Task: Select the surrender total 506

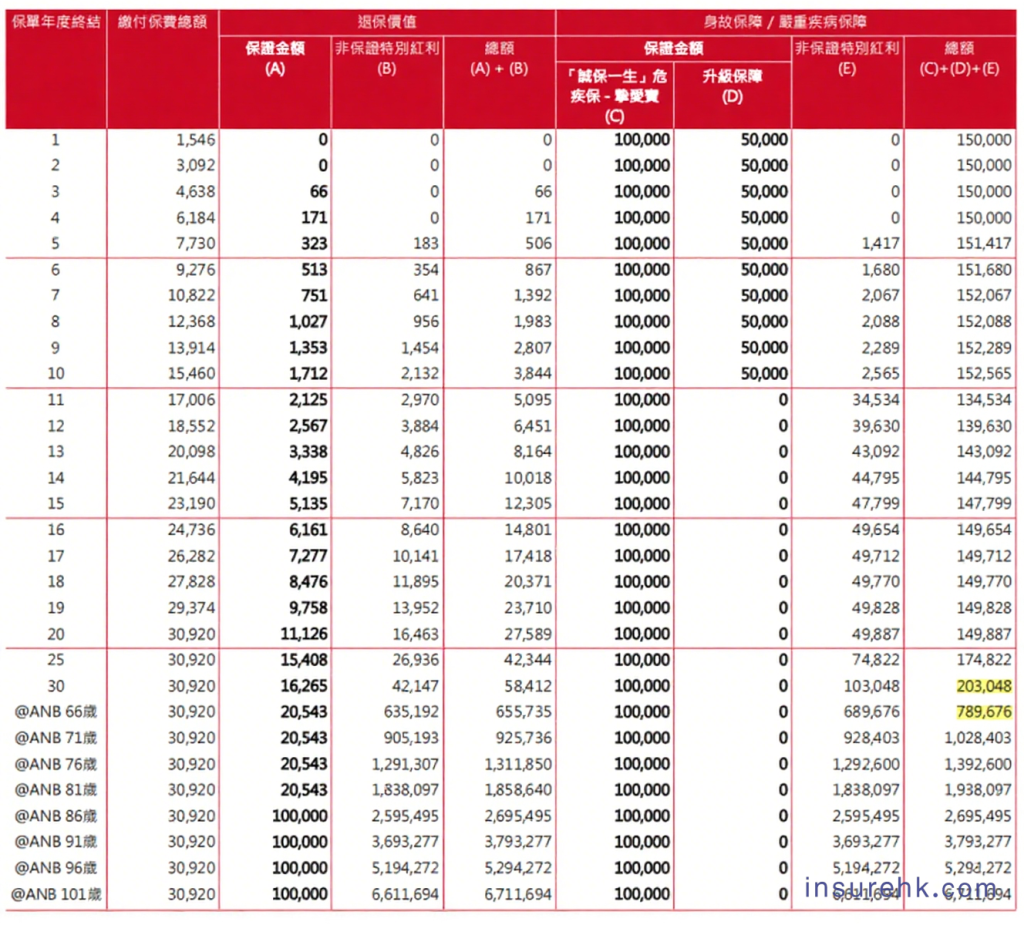Action: 539,244
